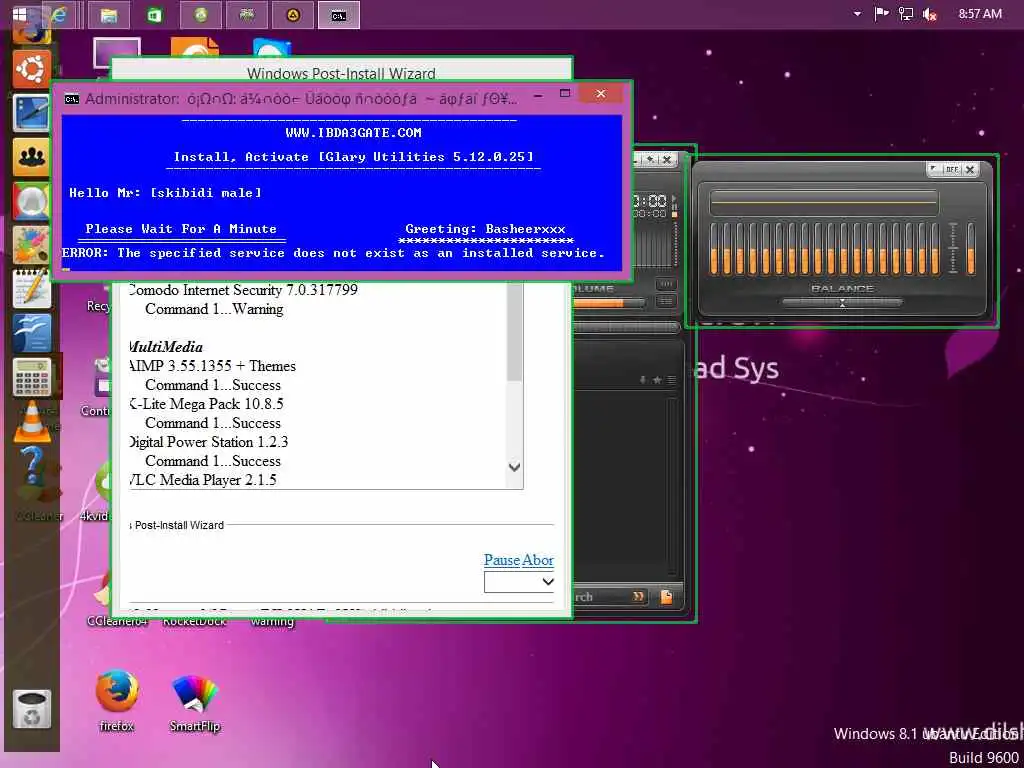Adjust the AIMP volume bar
This screenshot has width=1024, height=768.
pos(609,303)
